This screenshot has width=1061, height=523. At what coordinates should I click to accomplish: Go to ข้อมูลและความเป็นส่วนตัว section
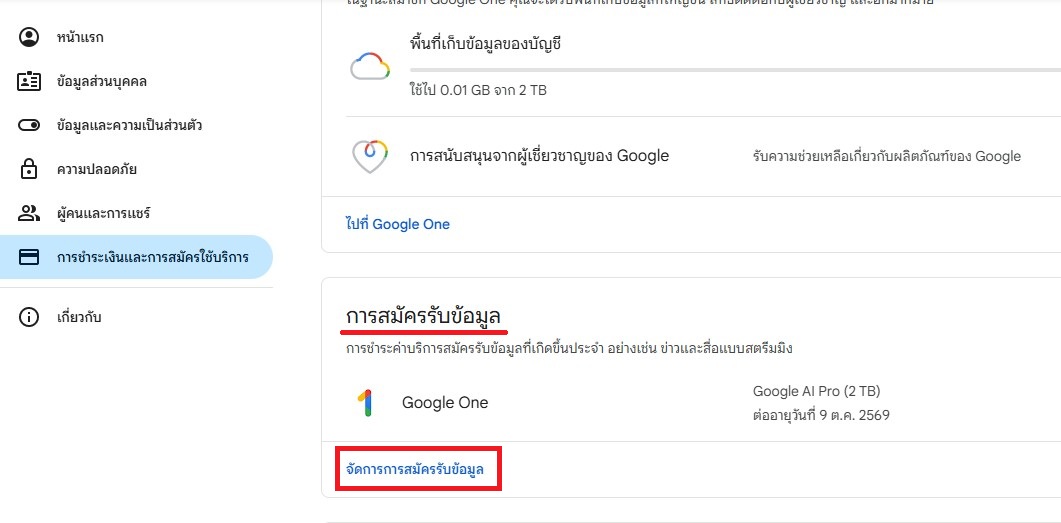click(129, 126)
